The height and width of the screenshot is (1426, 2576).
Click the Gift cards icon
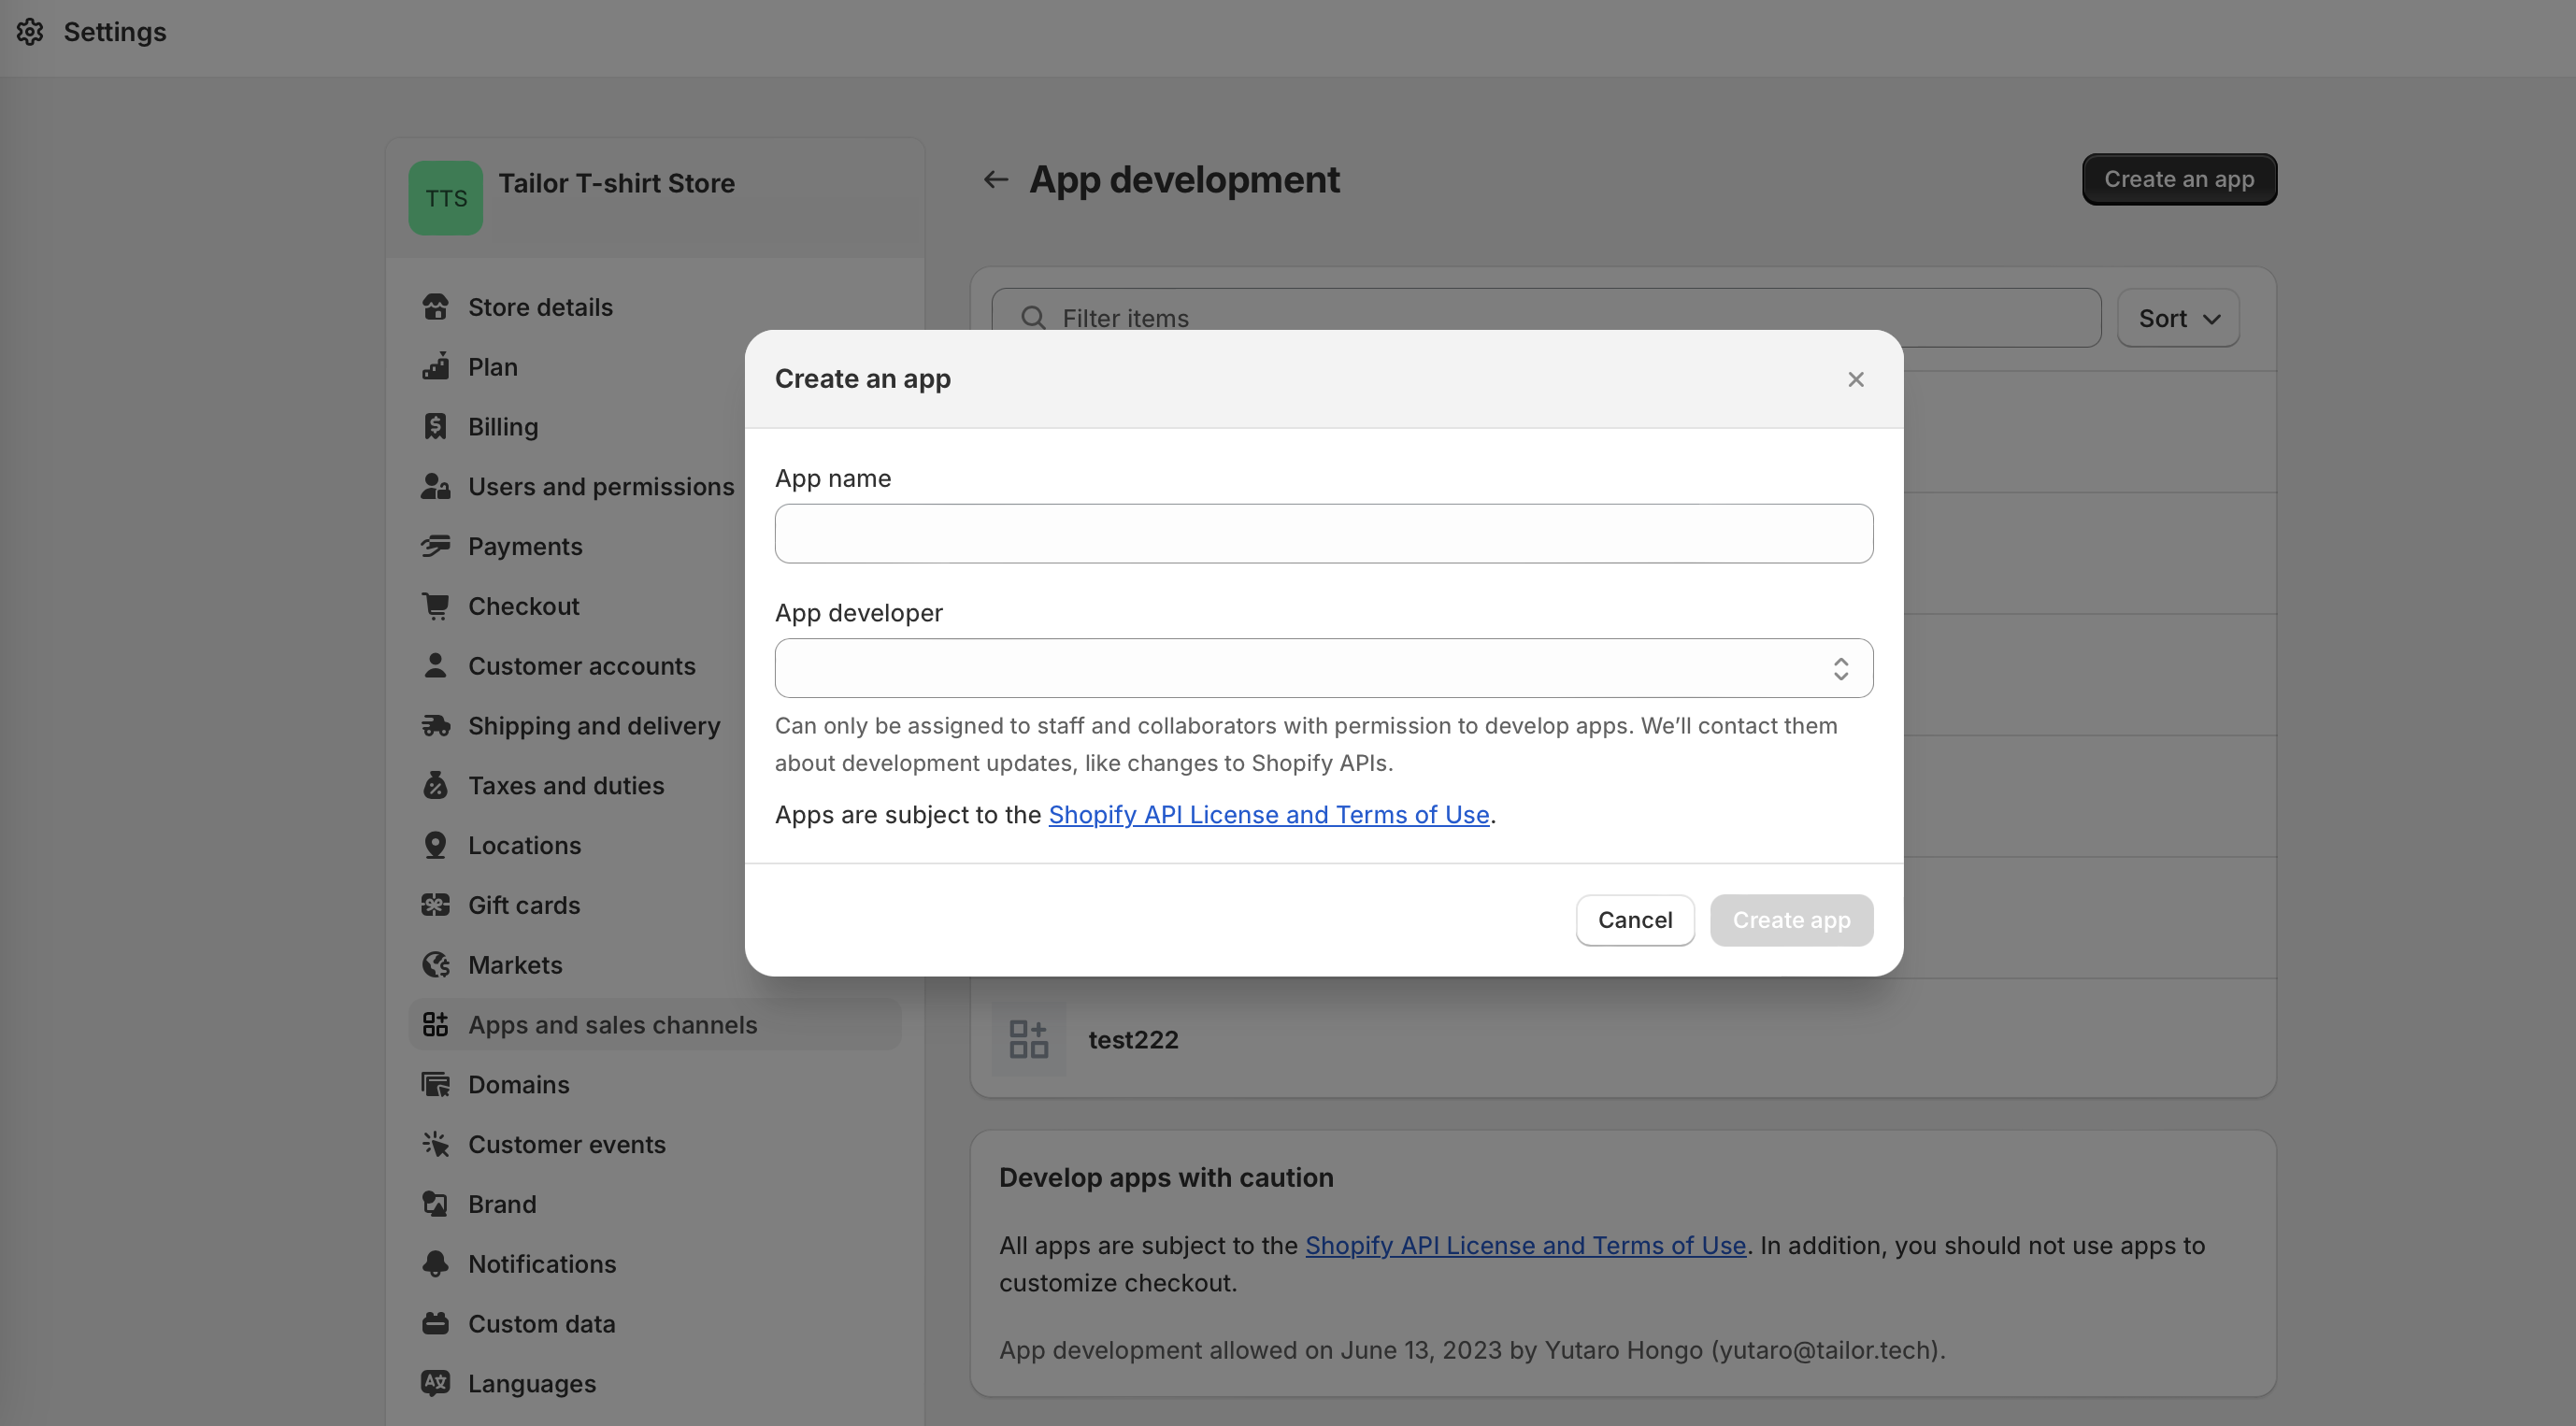click(x=436, y=905)
